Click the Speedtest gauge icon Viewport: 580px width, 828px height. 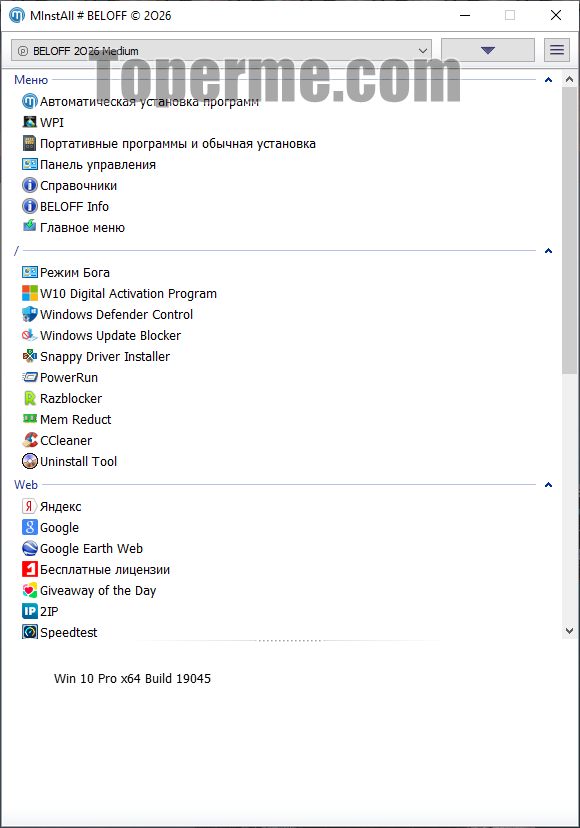tap(30, 632)
